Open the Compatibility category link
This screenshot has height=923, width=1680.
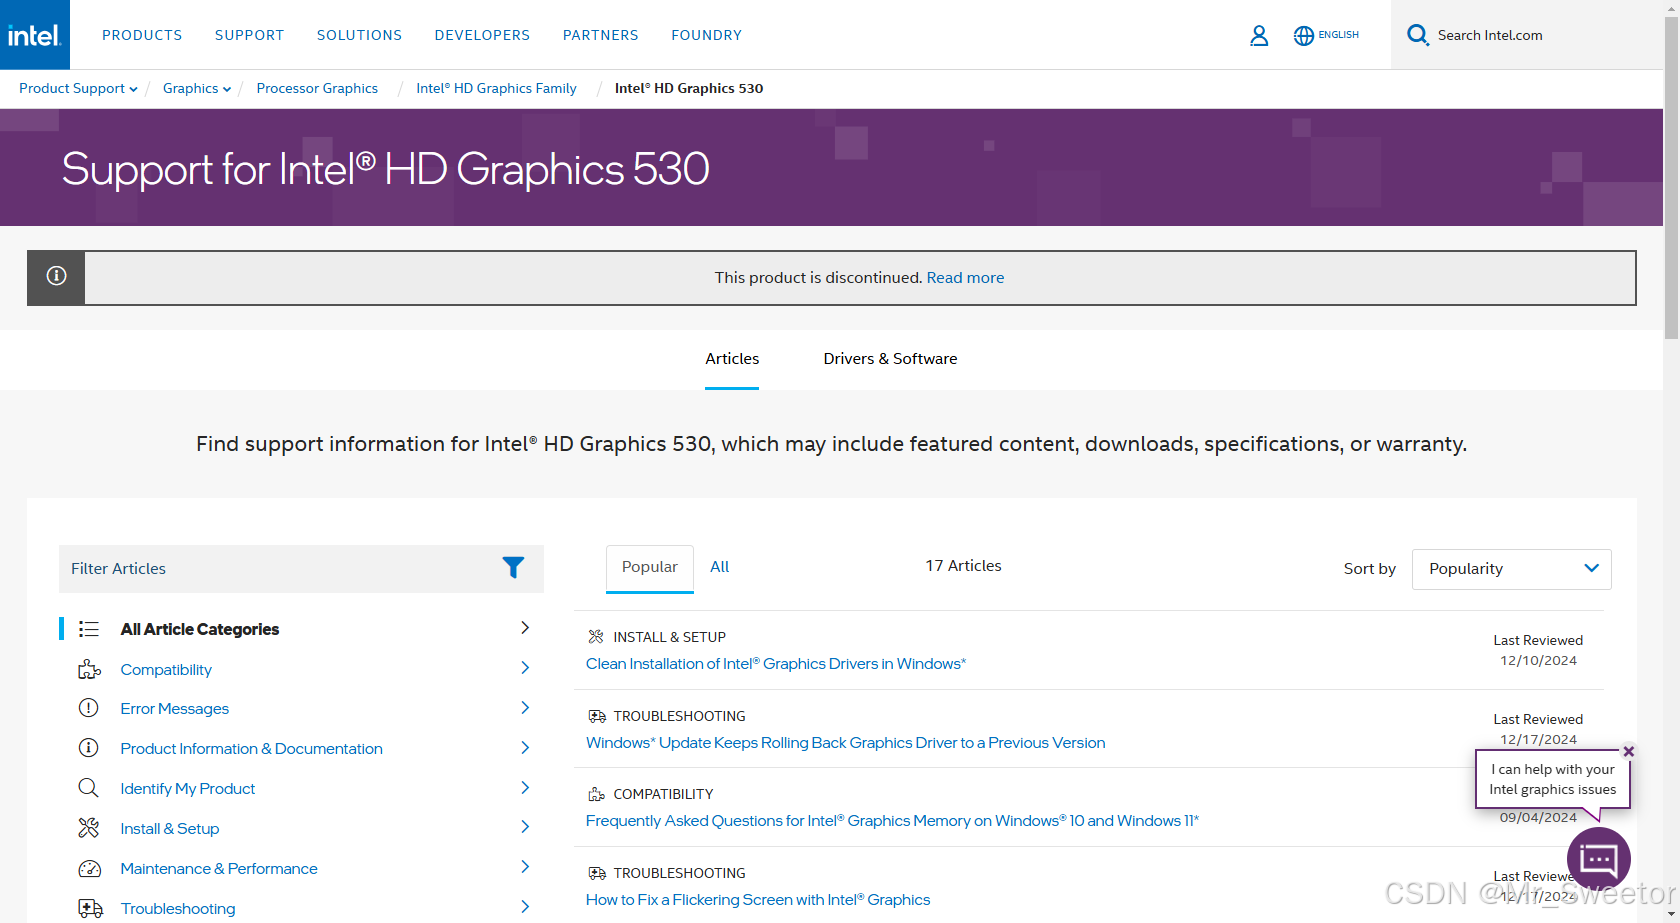(x=166, y=670)
